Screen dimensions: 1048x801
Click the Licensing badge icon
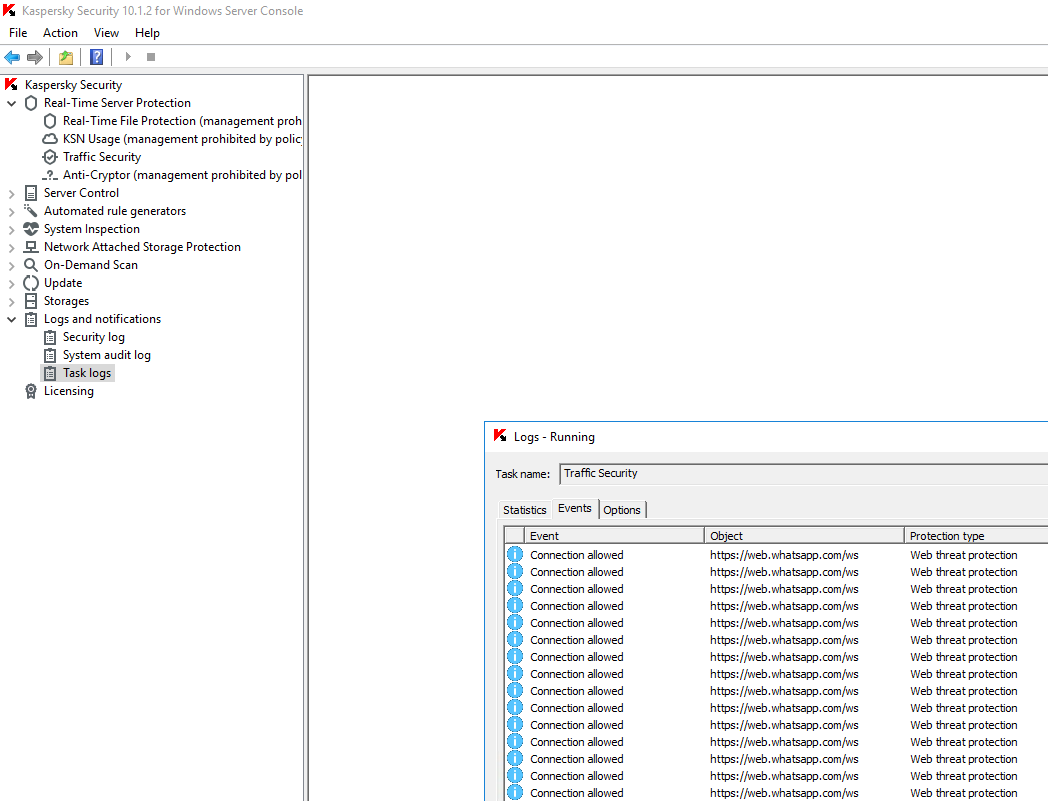[31, 391]
